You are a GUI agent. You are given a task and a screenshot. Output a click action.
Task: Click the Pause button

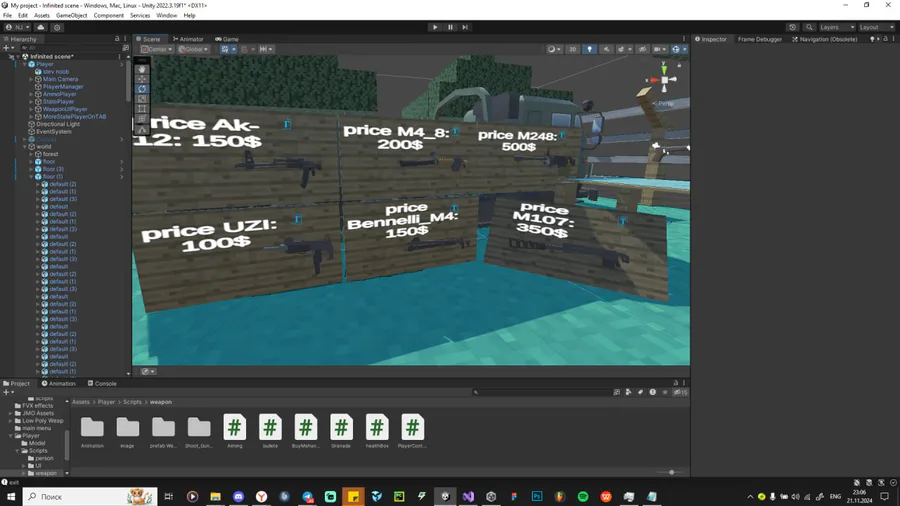450,27
